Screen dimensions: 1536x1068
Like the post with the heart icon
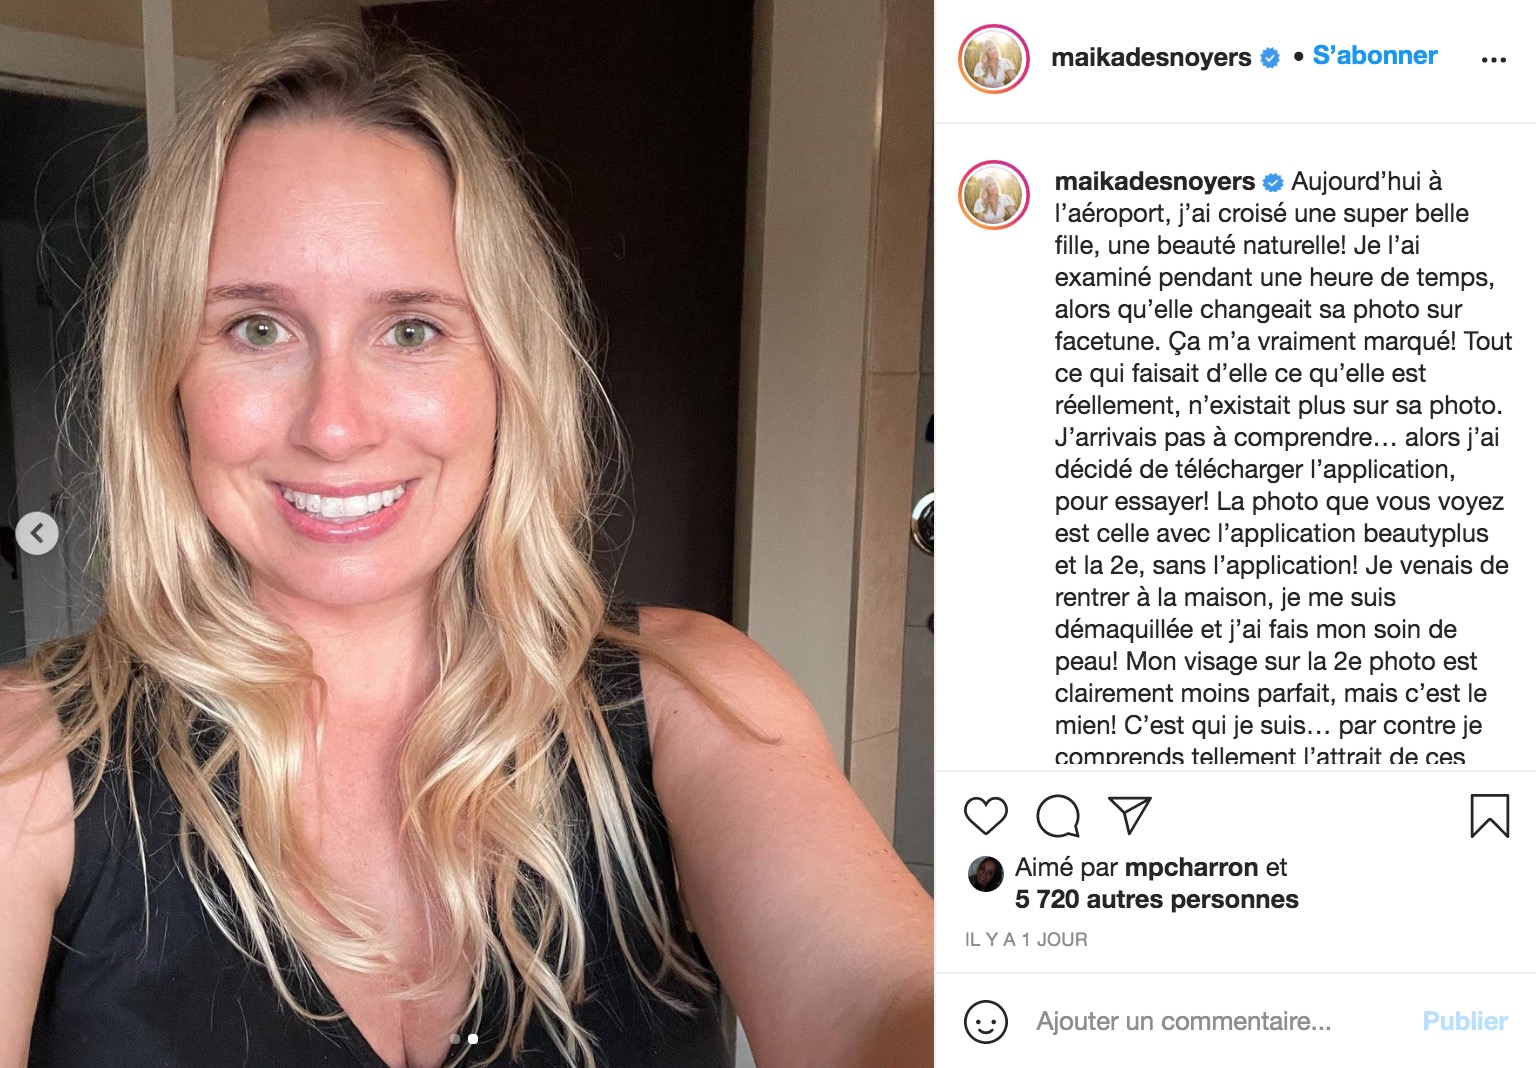(x=986, y=816)
